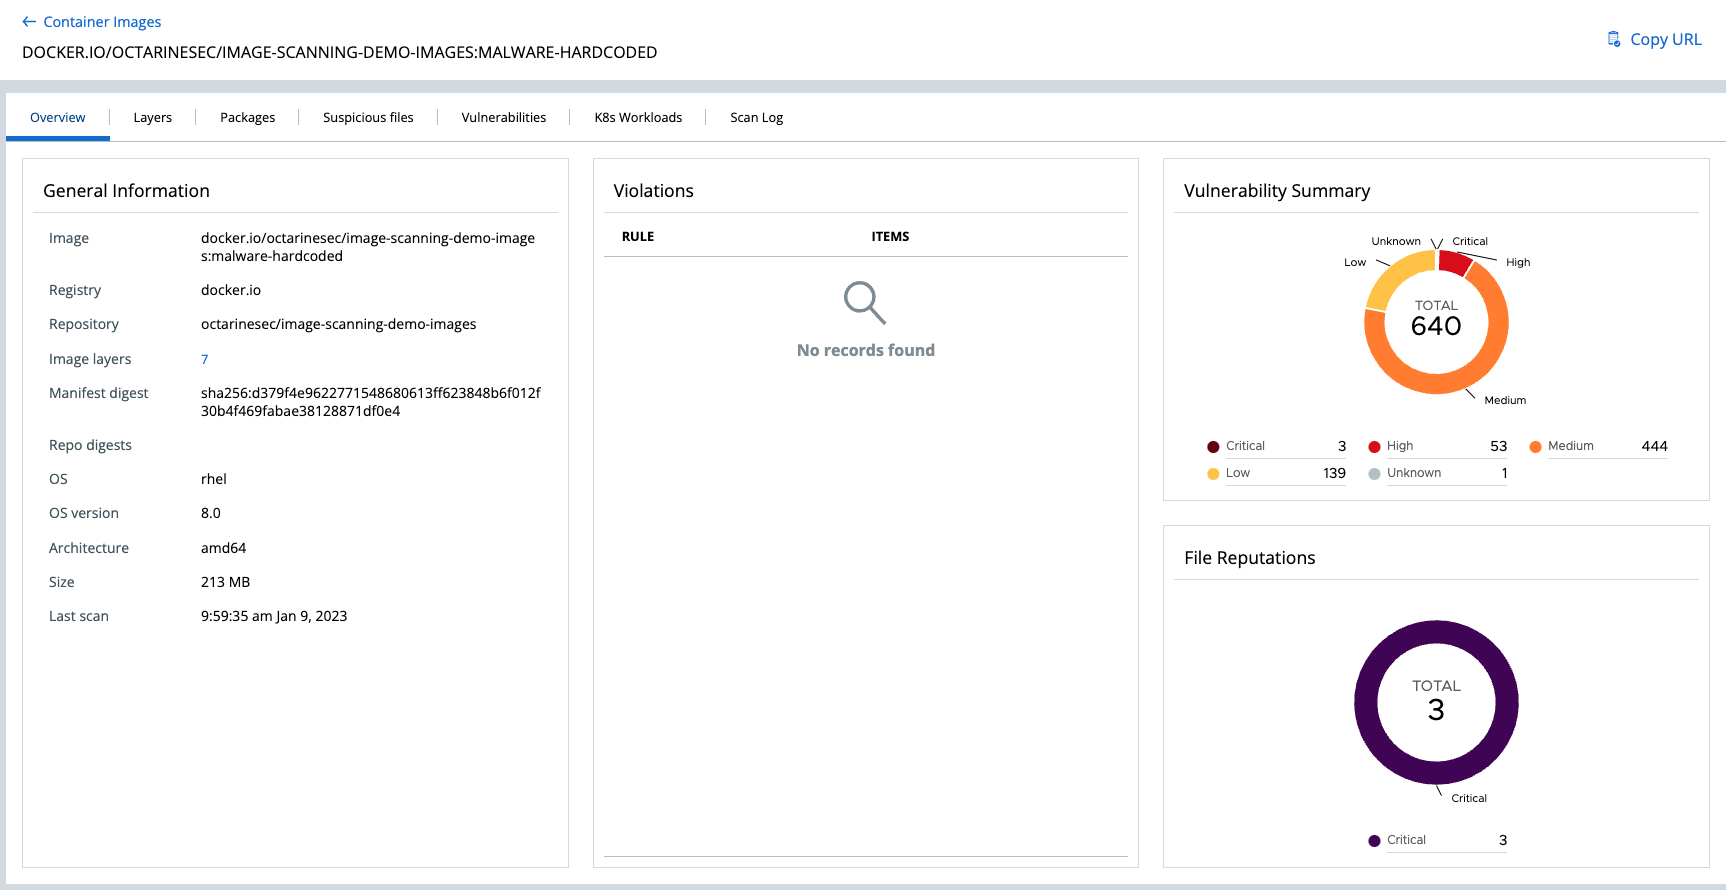View the Scan Log tab
The width and height of the screenshot is (1726, 890).
tap(756, 118)
